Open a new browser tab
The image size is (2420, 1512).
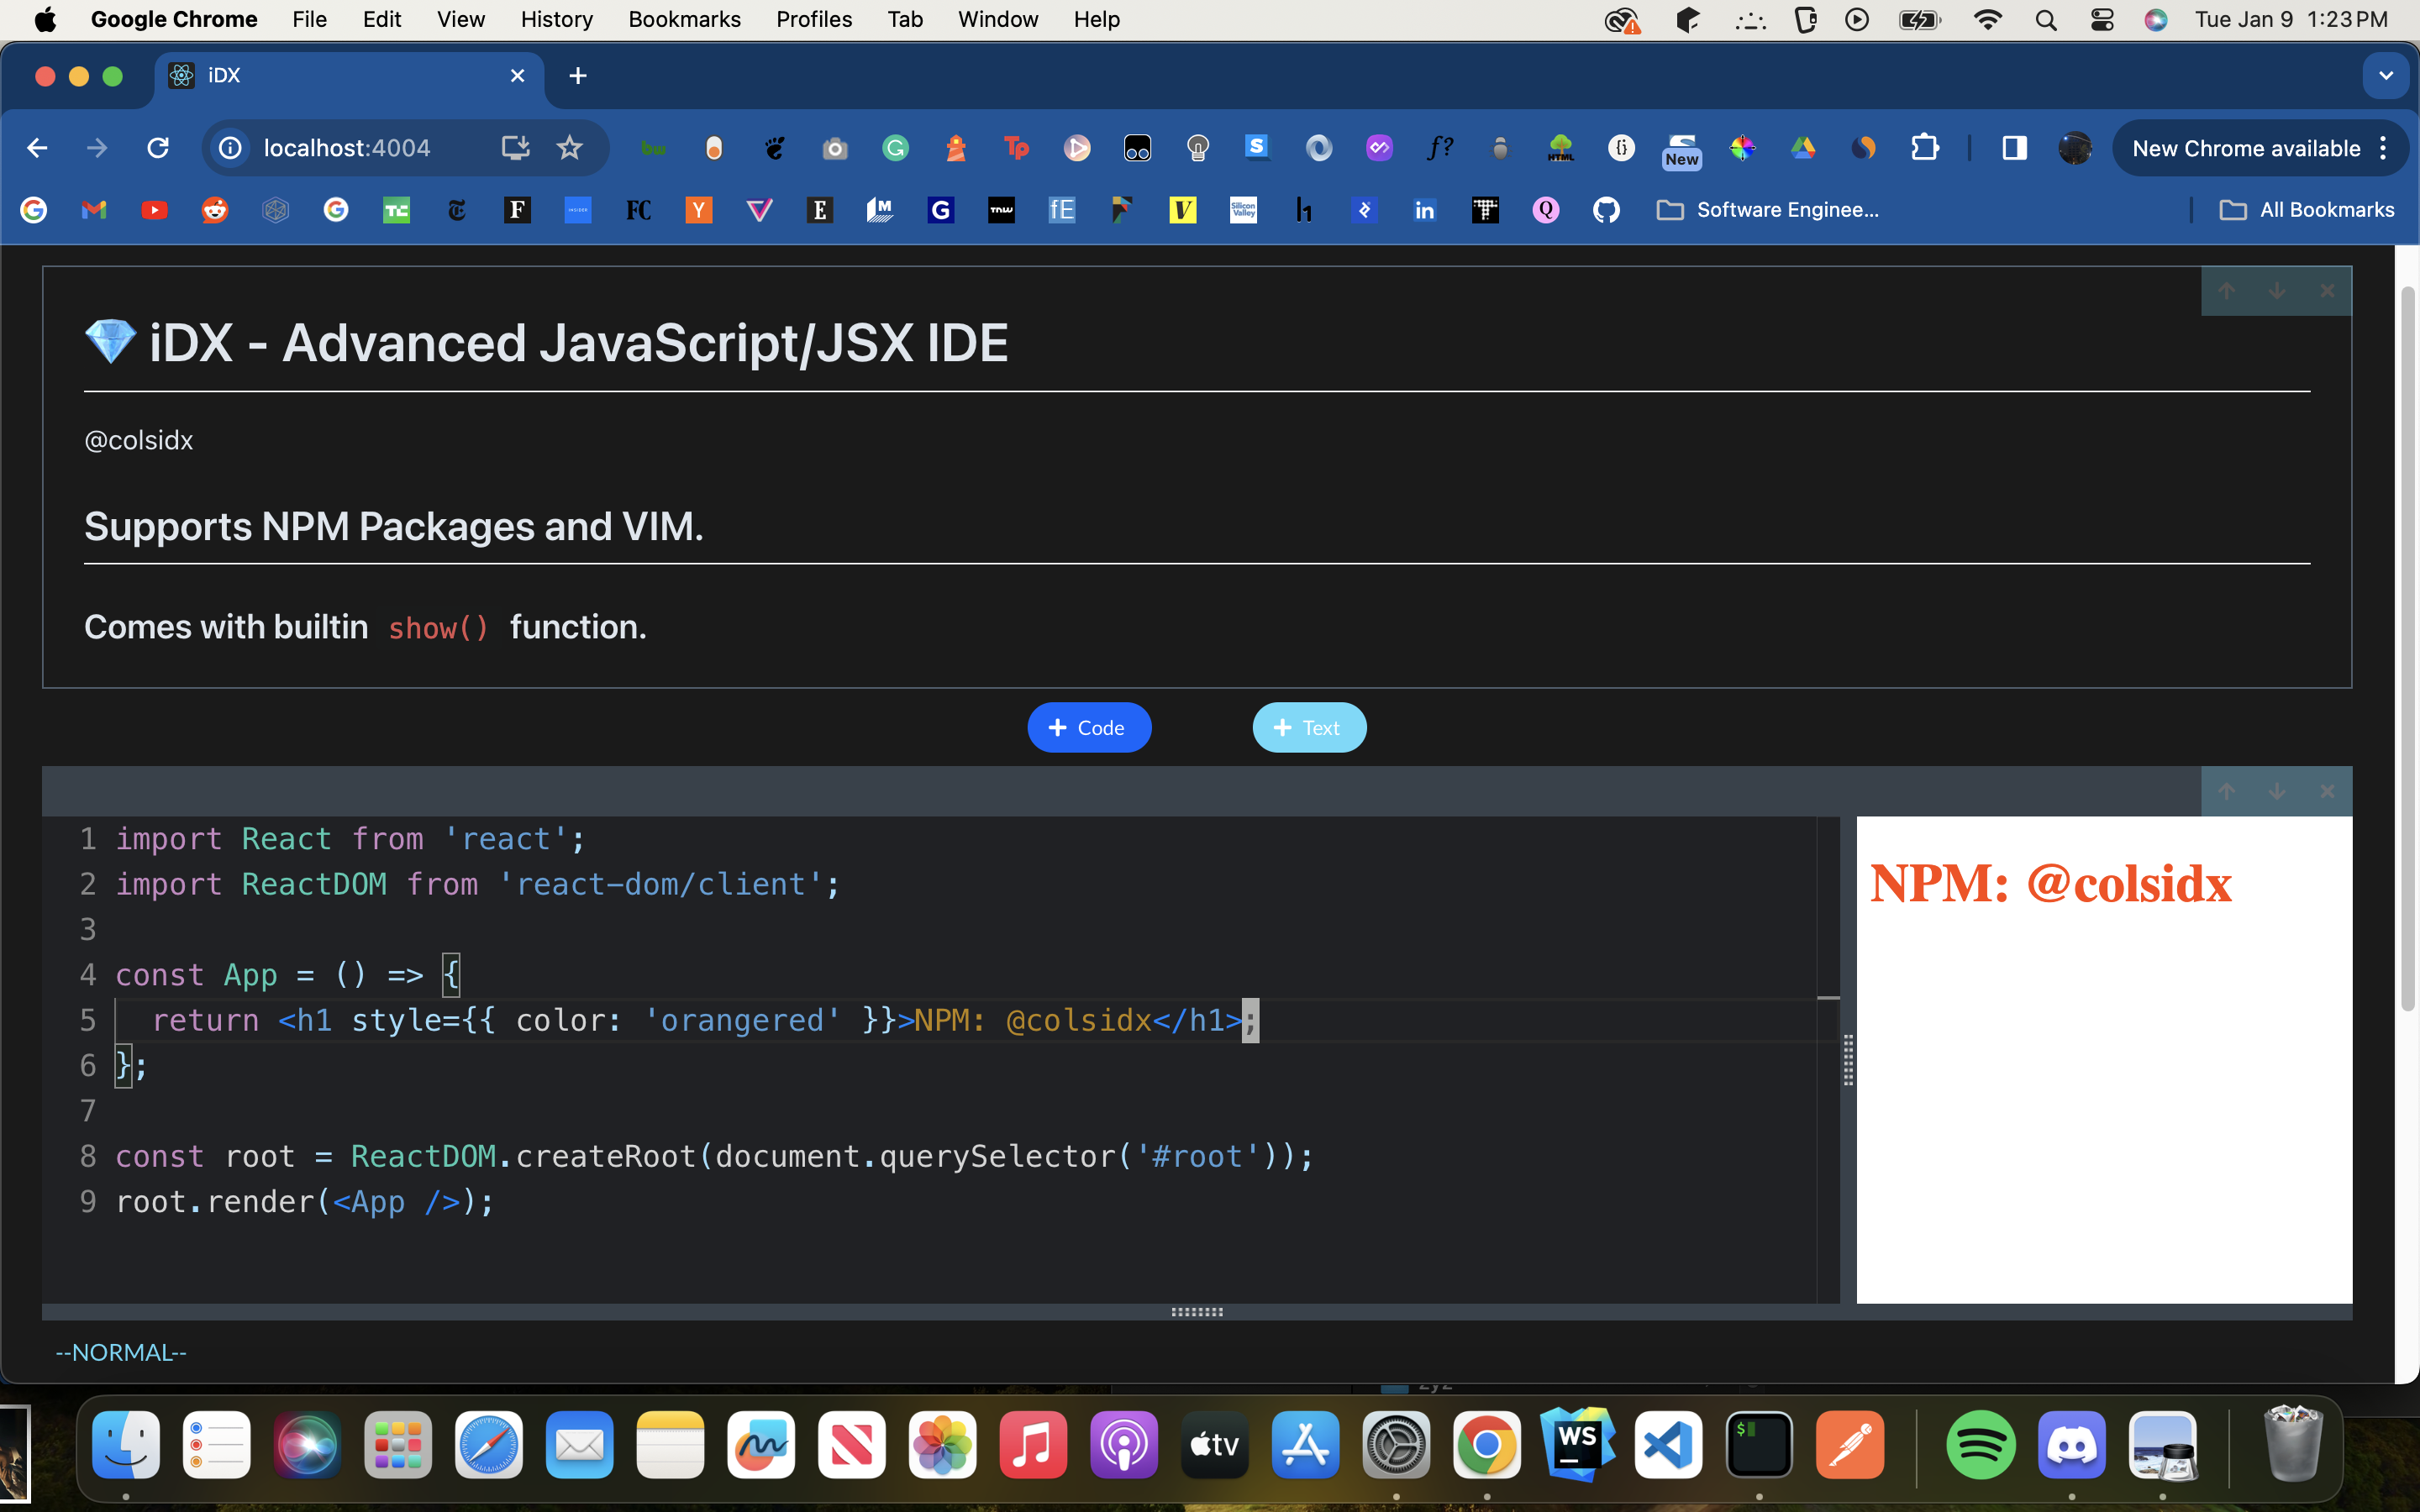tap(578, 76)
